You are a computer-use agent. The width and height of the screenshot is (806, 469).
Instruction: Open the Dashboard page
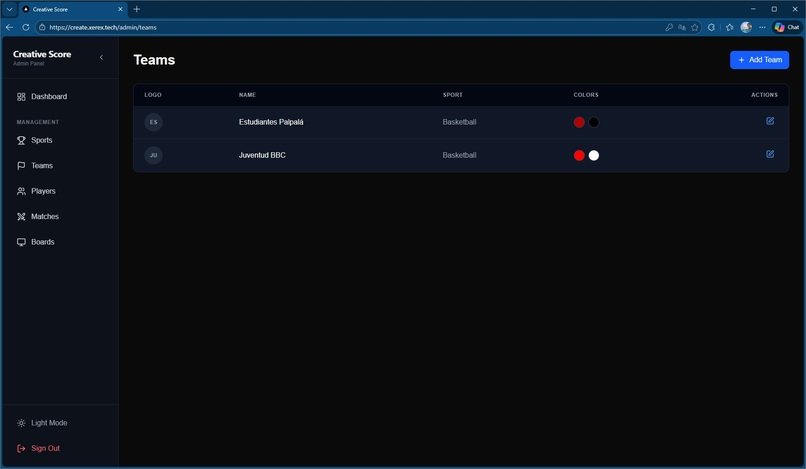point(60,97)
